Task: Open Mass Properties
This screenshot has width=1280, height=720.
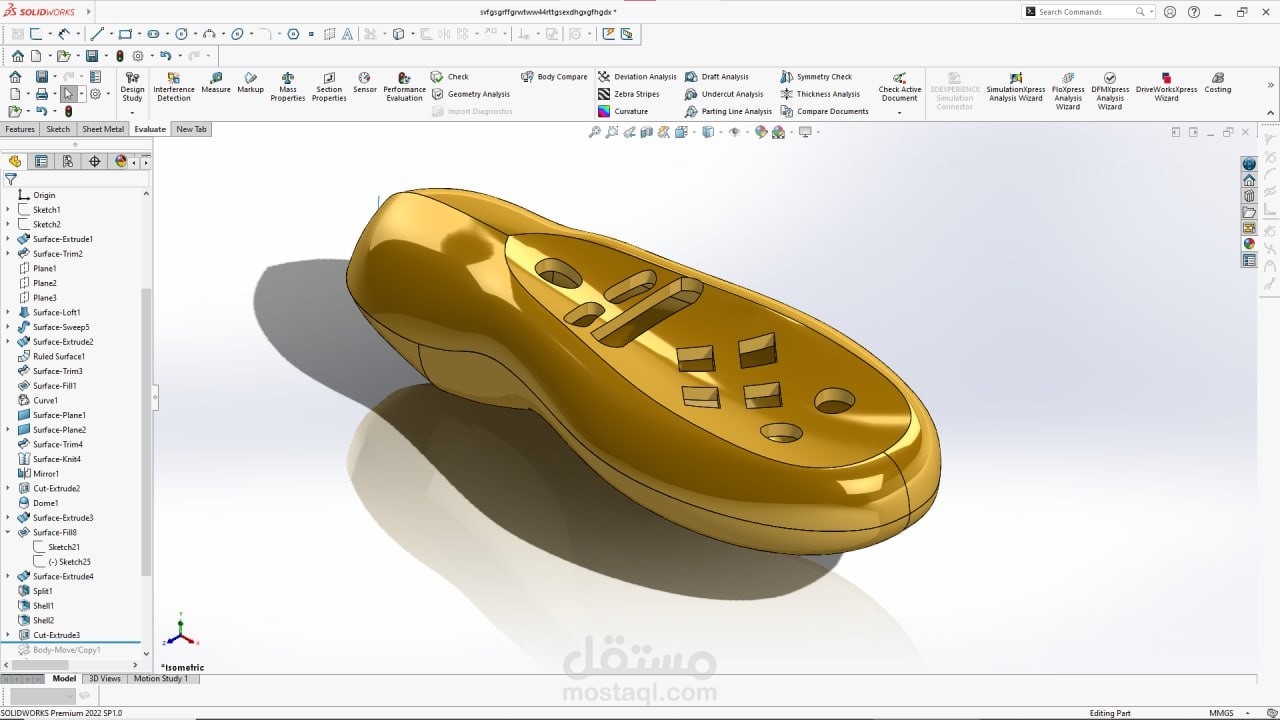Action: coord(288,87)
